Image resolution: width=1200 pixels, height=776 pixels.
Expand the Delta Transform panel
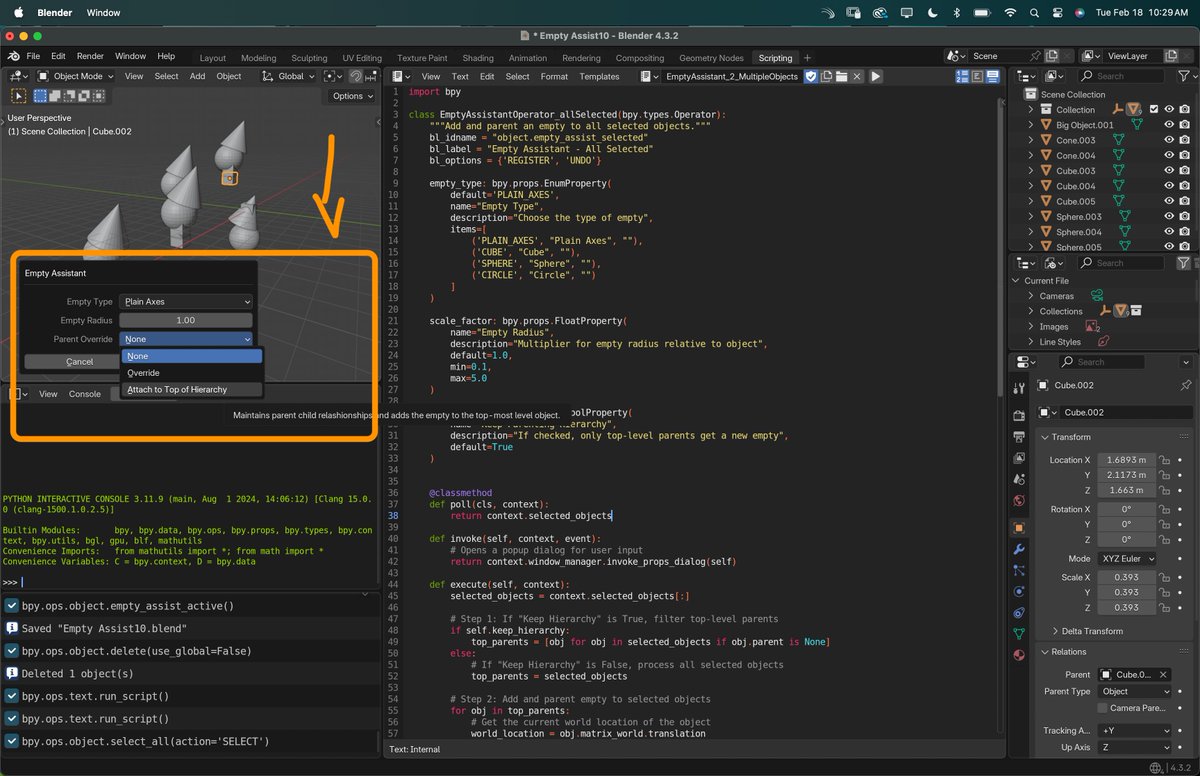pos(1089,631)
